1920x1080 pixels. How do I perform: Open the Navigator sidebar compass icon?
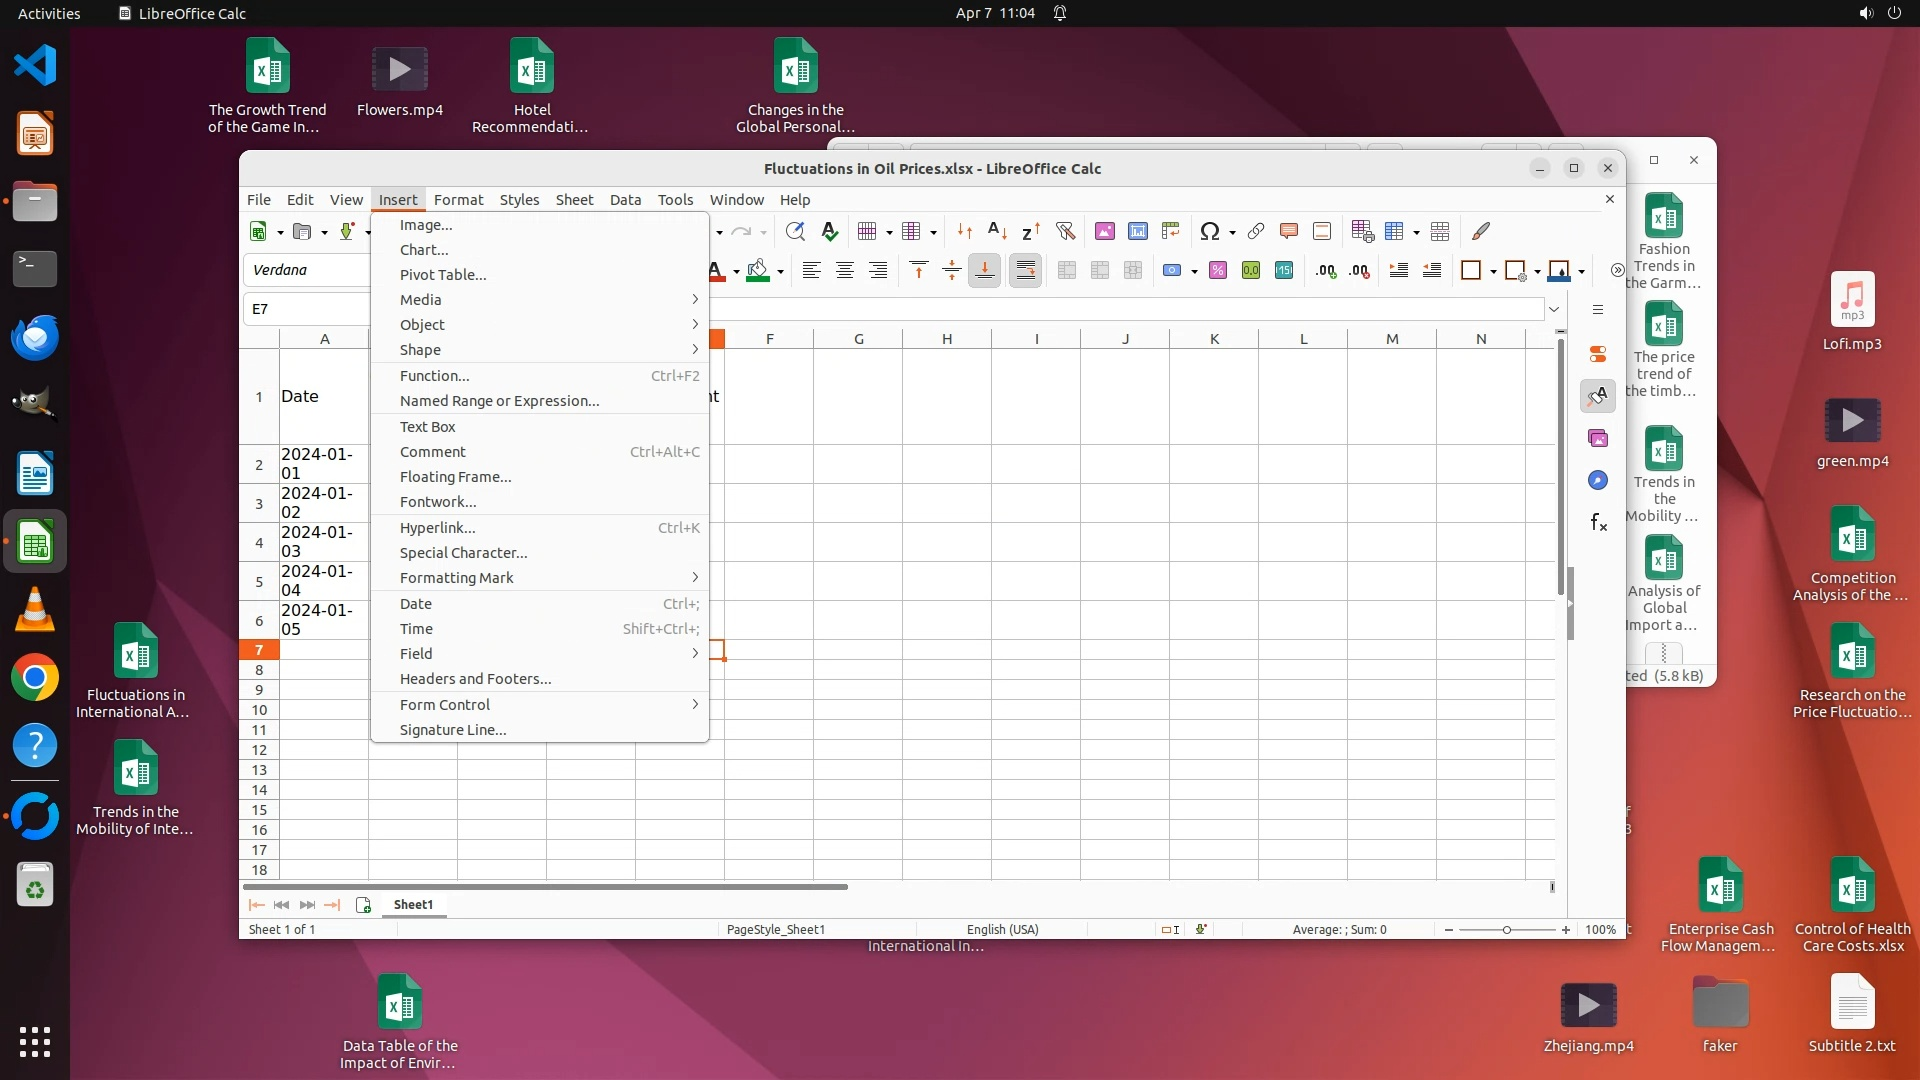[x=1598, y=481]
